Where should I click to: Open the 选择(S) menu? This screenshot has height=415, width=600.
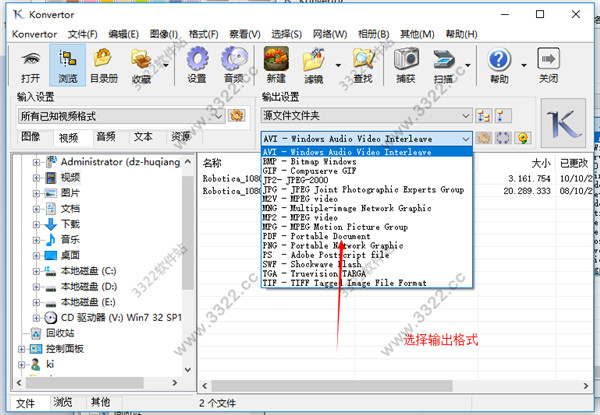click(287, 34)
